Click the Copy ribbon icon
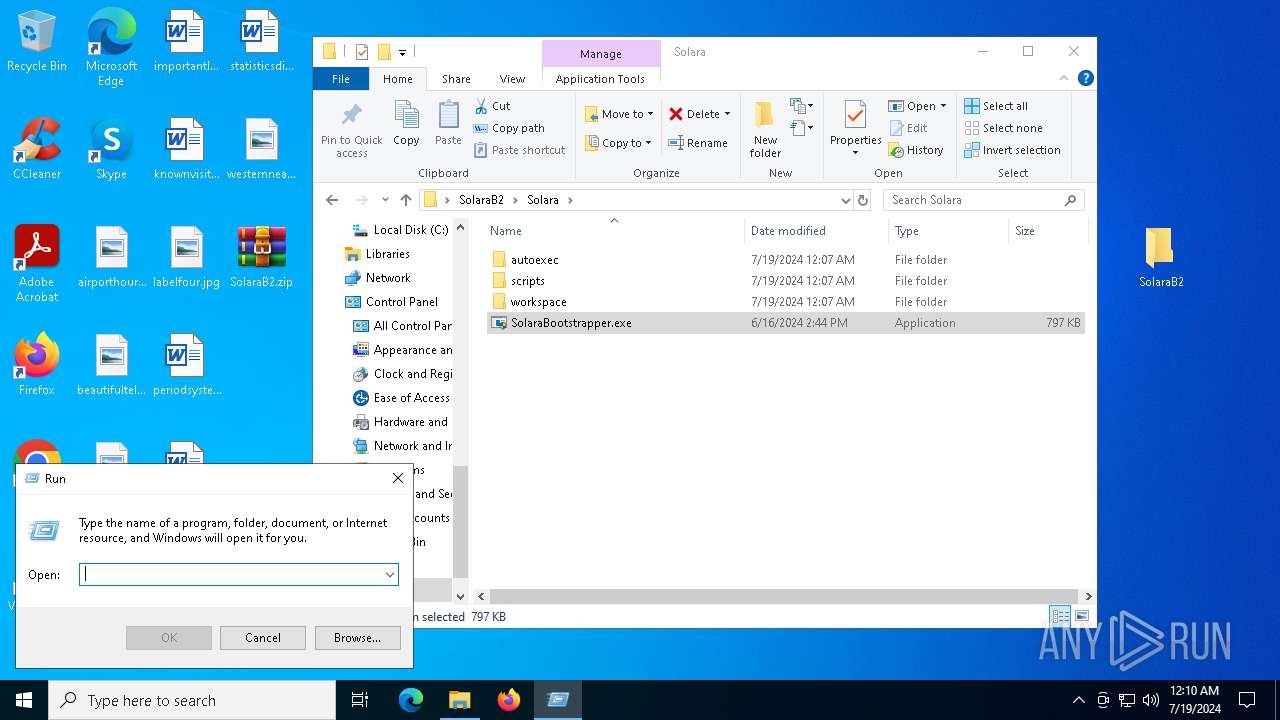1280x720 pixels. [x=406, y=124]
